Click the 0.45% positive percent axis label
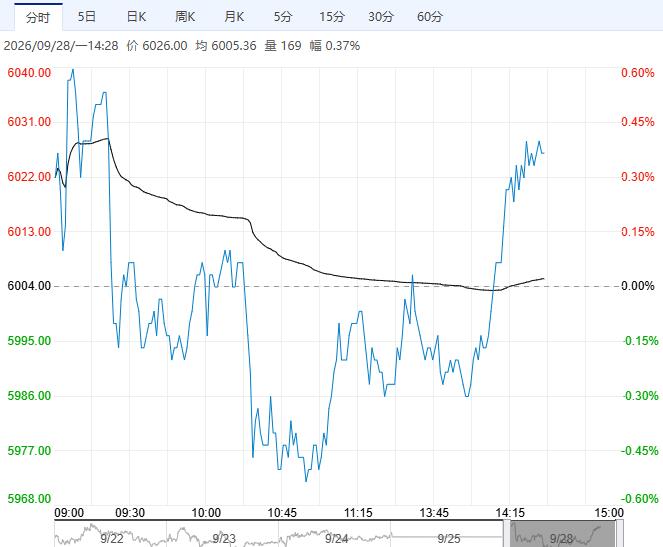The image size is (663, 547). coord(638,122)
